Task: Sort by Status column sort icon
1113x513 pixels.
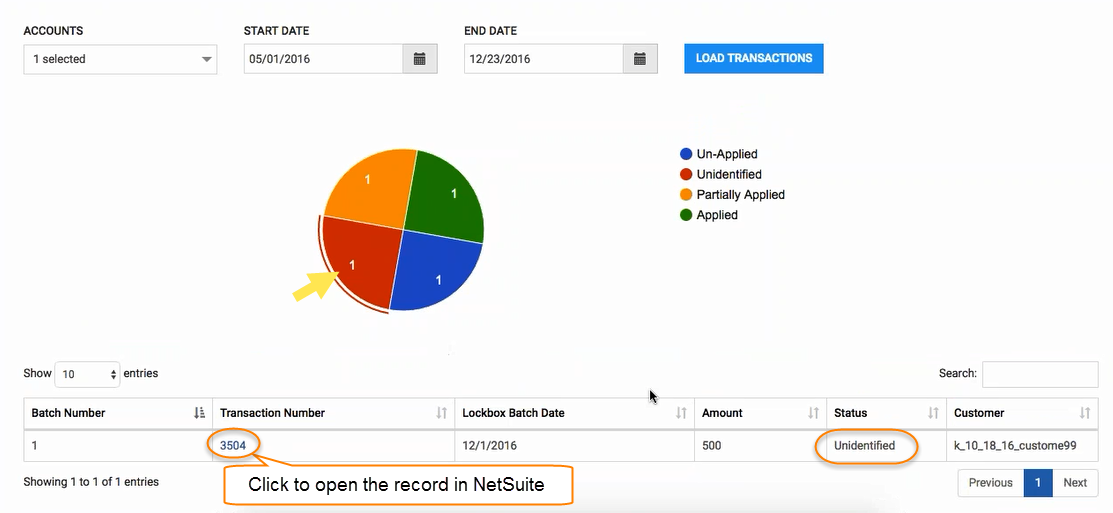Action: click(x=933, y=413)
